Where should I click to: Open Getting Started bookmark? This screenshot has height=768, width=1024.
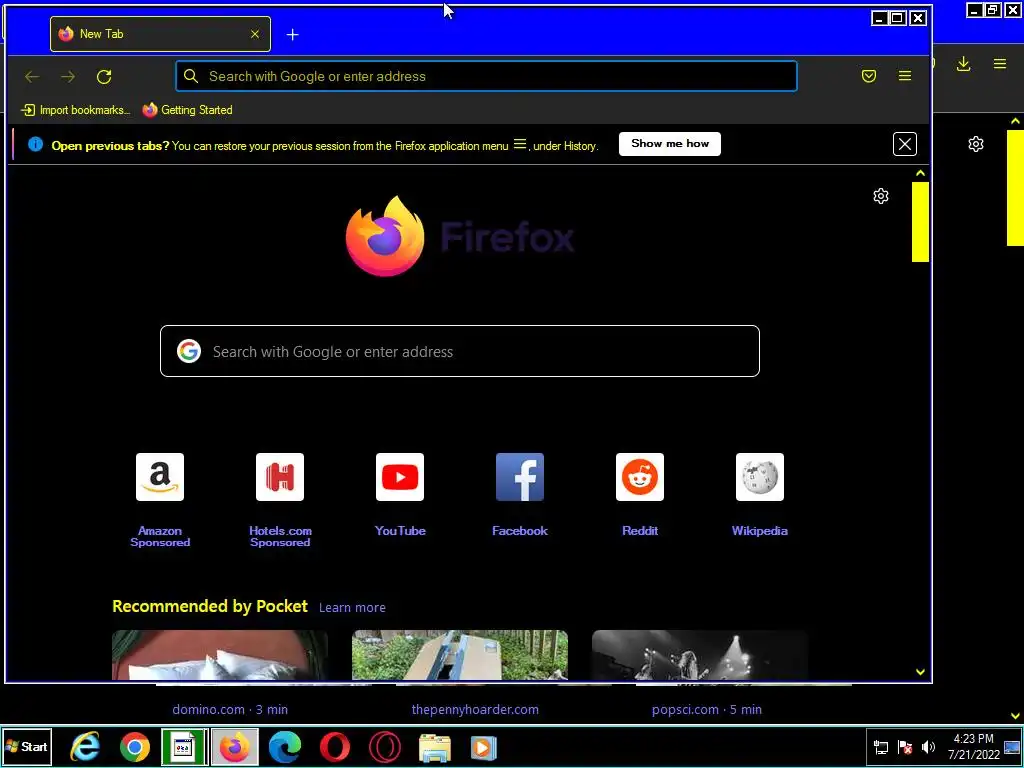click(x=187, y=110)
